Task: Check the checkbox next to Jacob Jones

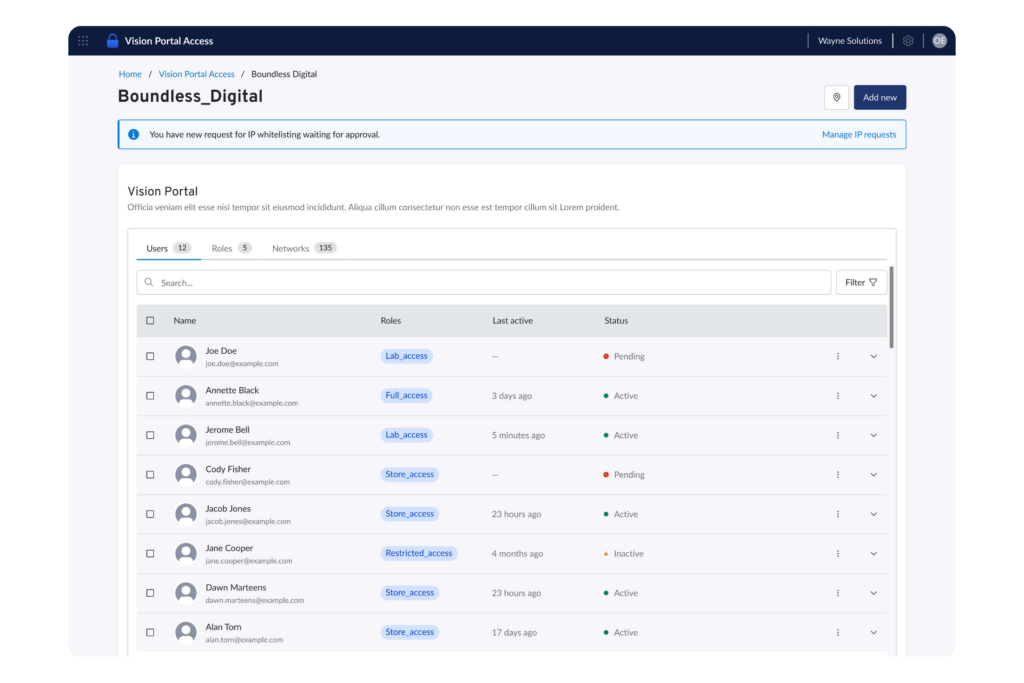Action: [x=150, y=513]
